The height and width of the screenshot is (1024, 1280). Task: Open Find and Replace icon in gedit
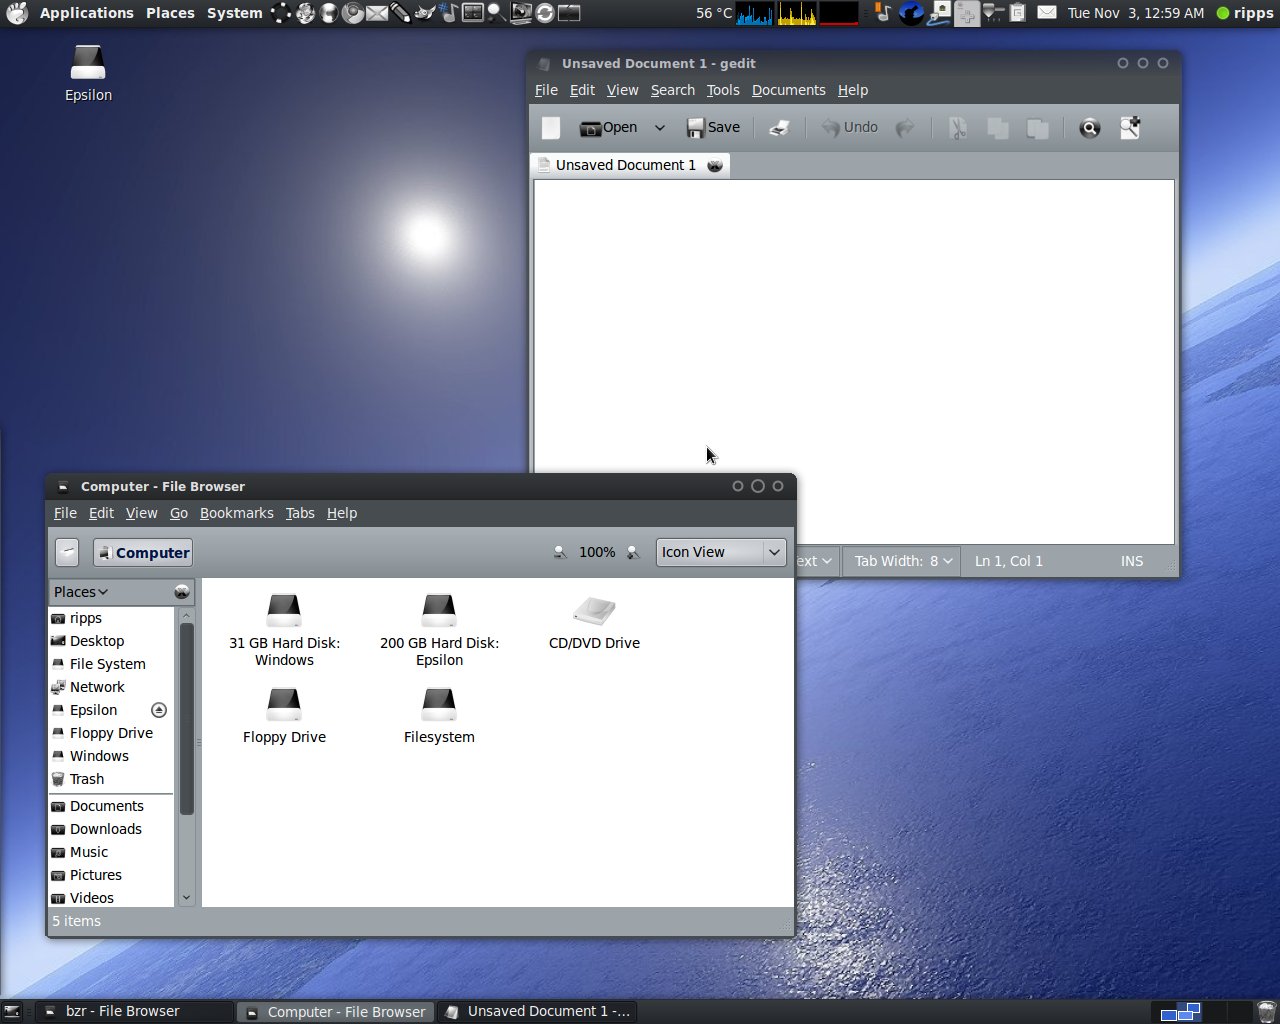point(1130,128)
